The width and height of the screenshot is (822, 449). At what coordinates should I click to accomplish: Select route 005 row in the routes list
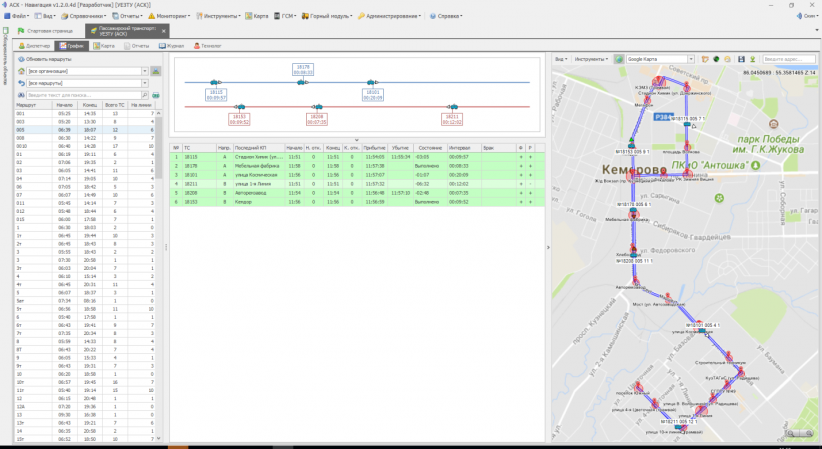[x=85, y=130]
